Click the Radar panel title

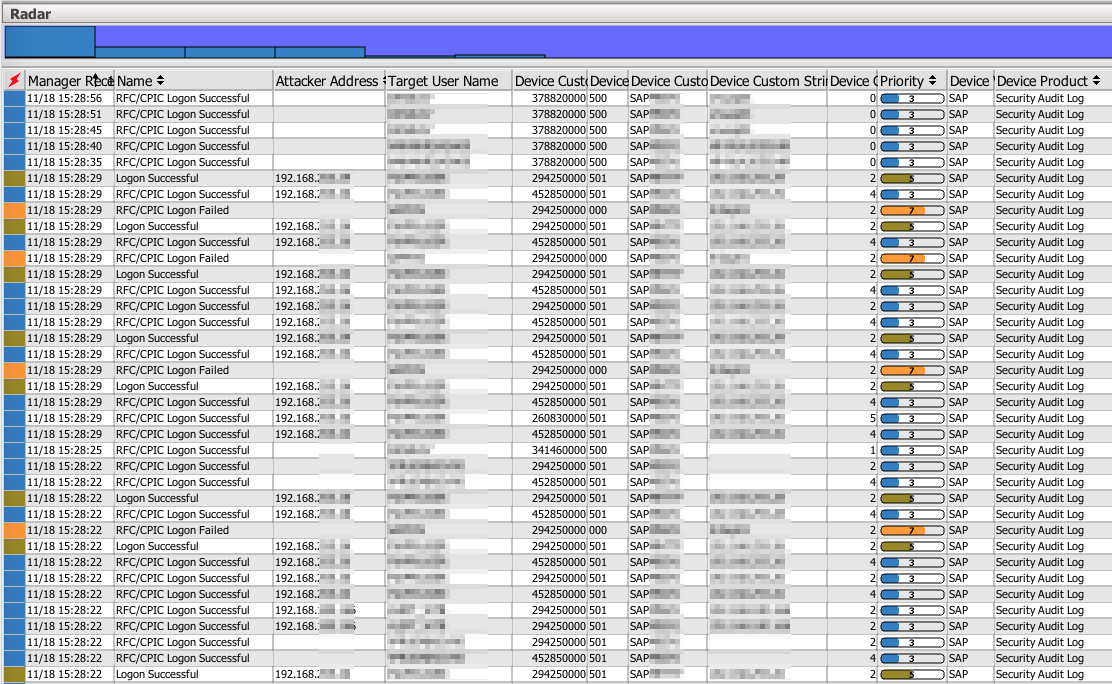31,15
